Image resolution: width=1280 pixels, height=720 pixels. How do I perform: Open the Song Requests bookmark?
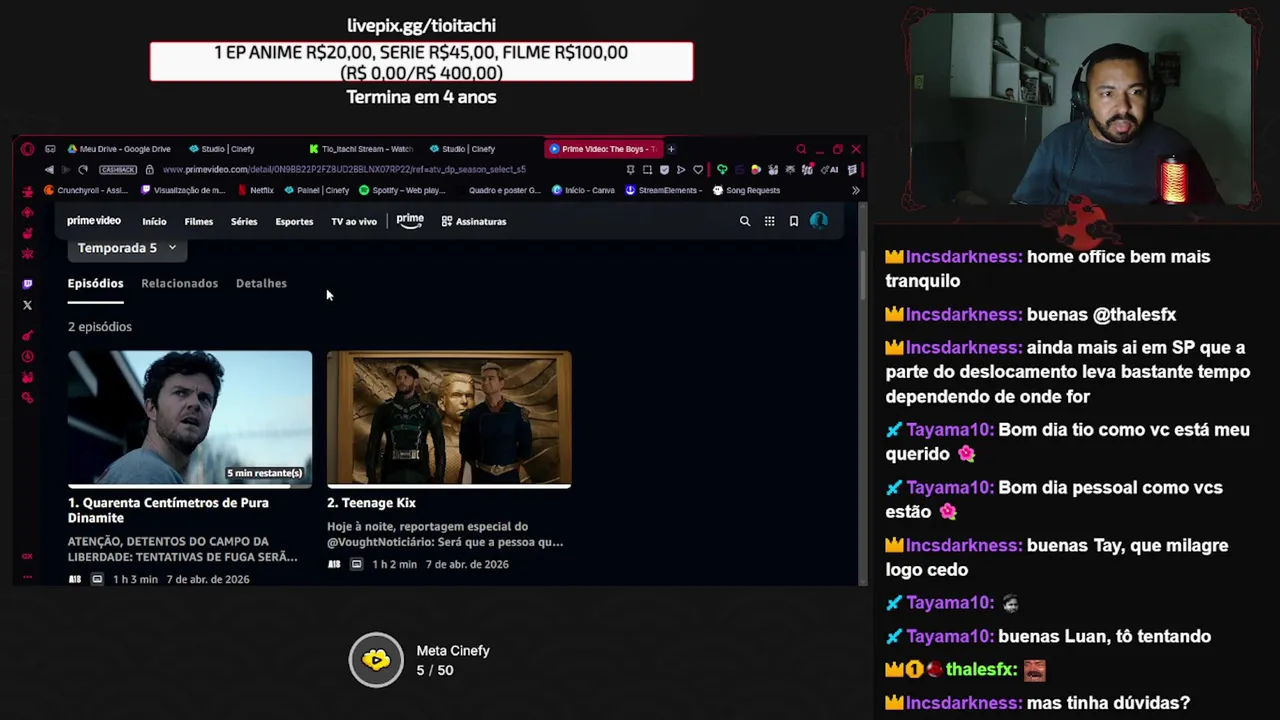click(x=746, y=190)
